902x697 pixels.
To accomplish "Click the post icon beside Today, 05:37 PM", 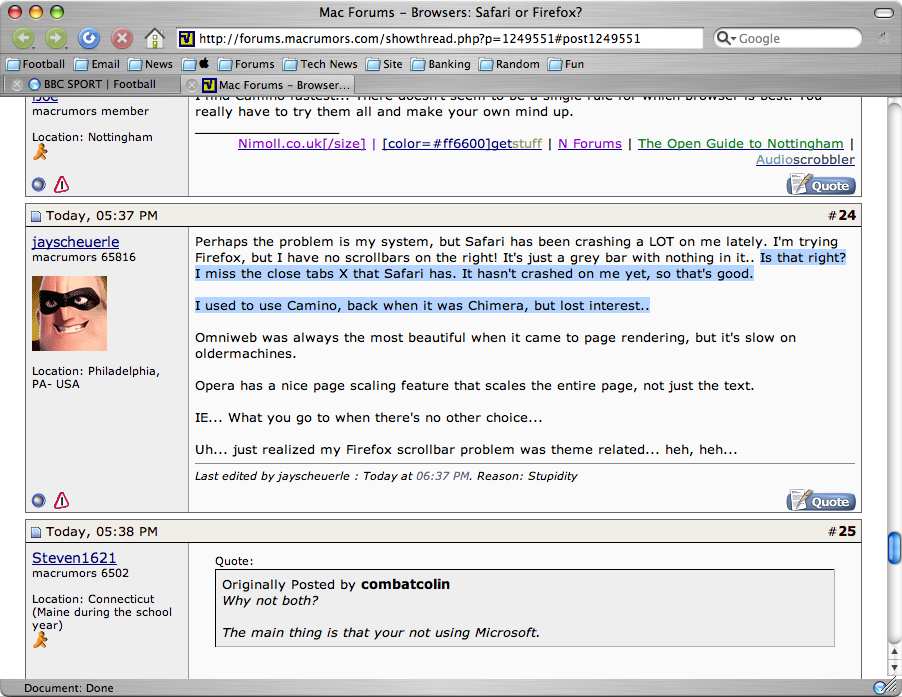I will pyautogui.click(x=36, y=216).
